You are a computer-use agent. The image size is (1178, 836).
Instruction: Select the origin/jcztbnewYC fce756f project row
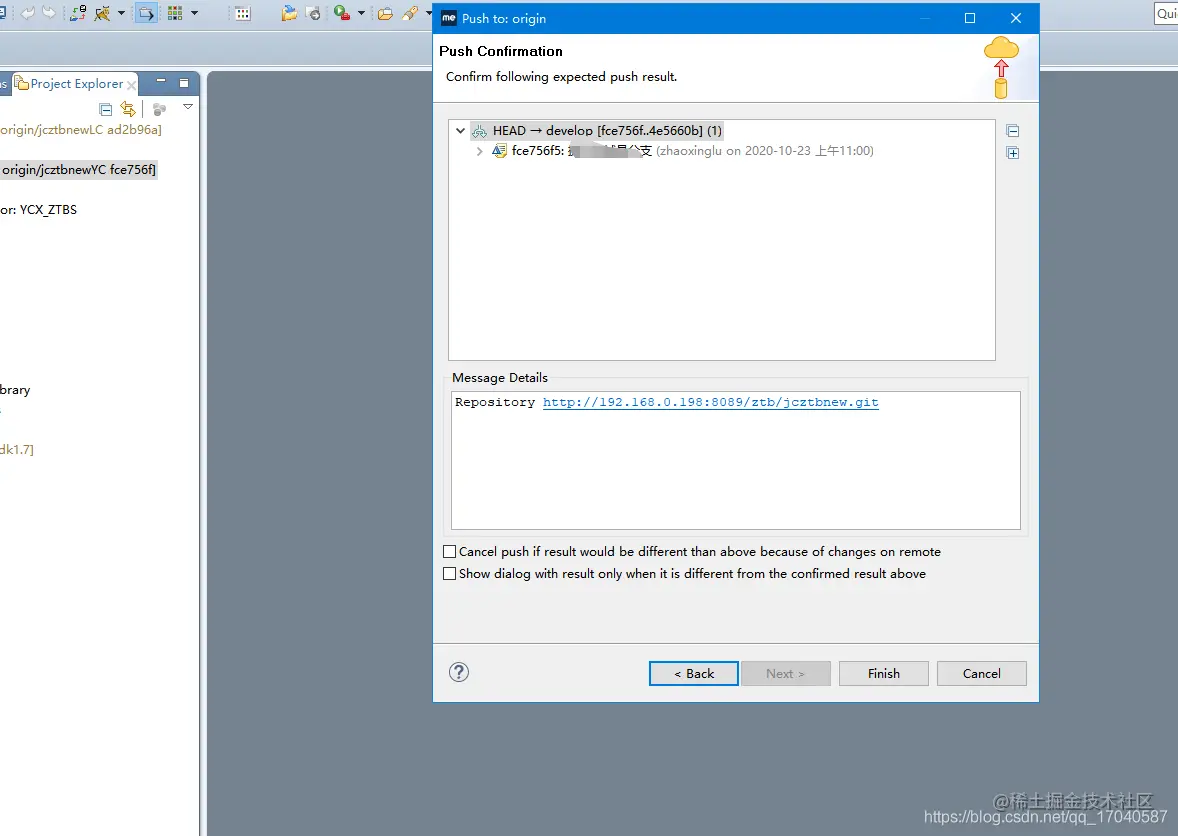(79, 170)
